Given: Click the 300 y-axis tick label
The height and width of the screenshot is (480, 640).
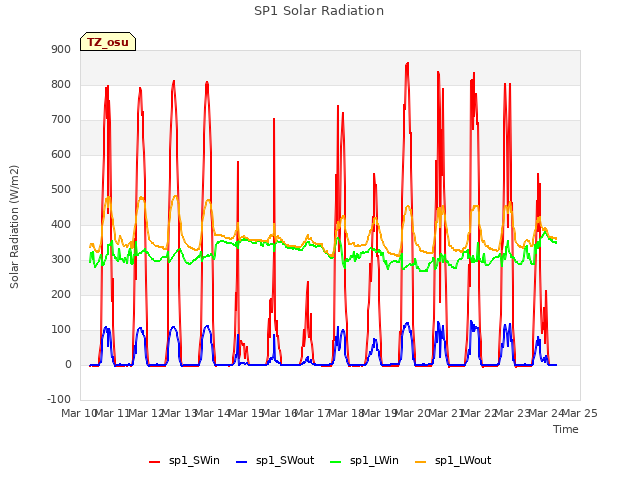Looking at the screenshot, I should pos(61,260).
